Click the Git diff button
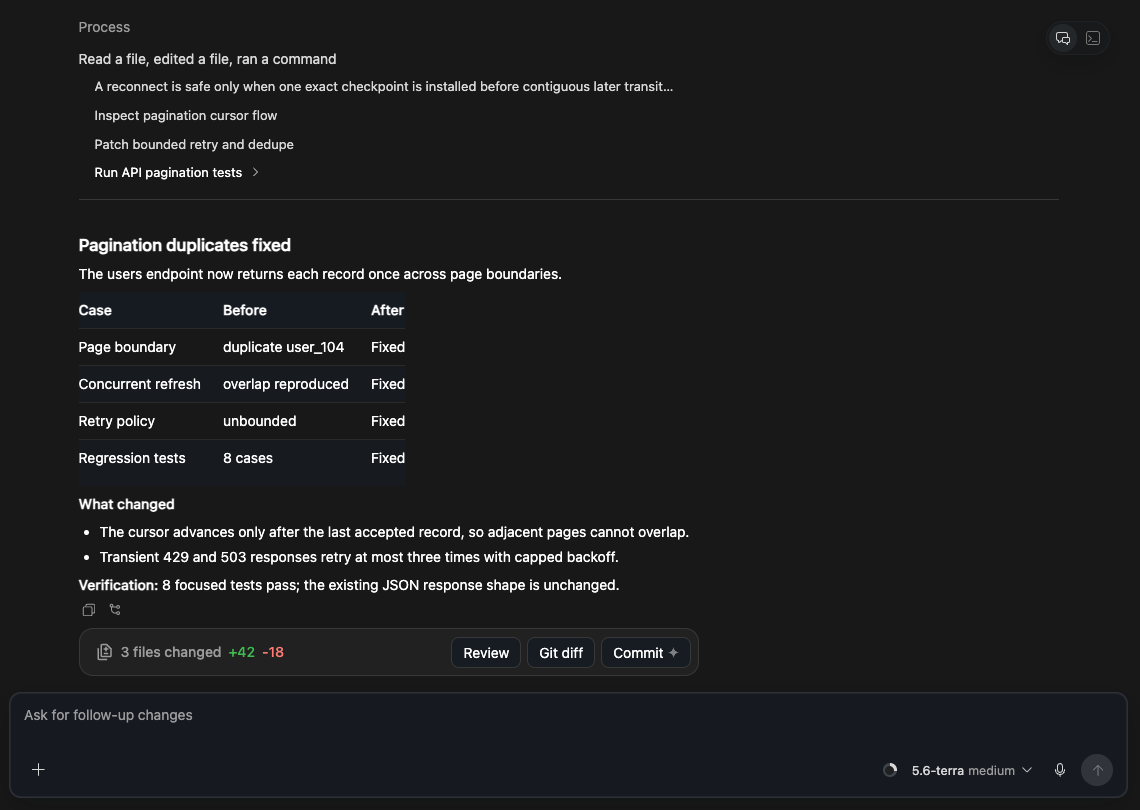The height and width of the screenshot is (810, 1140). 561,653
